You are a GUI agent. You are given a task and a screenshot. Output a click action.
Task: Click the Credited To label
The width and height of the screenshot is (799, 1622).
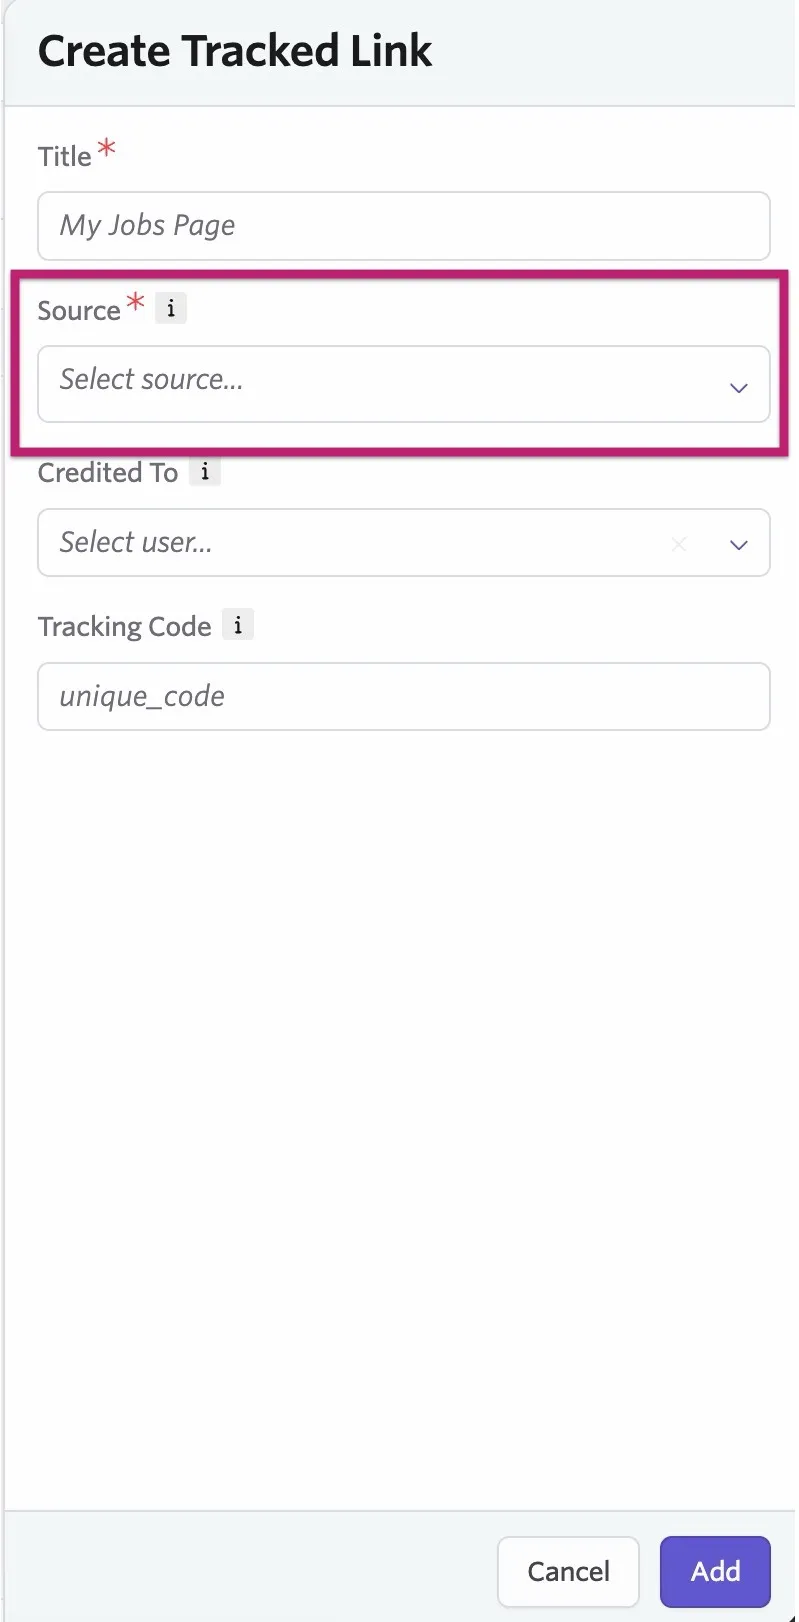tap(108, 472)
